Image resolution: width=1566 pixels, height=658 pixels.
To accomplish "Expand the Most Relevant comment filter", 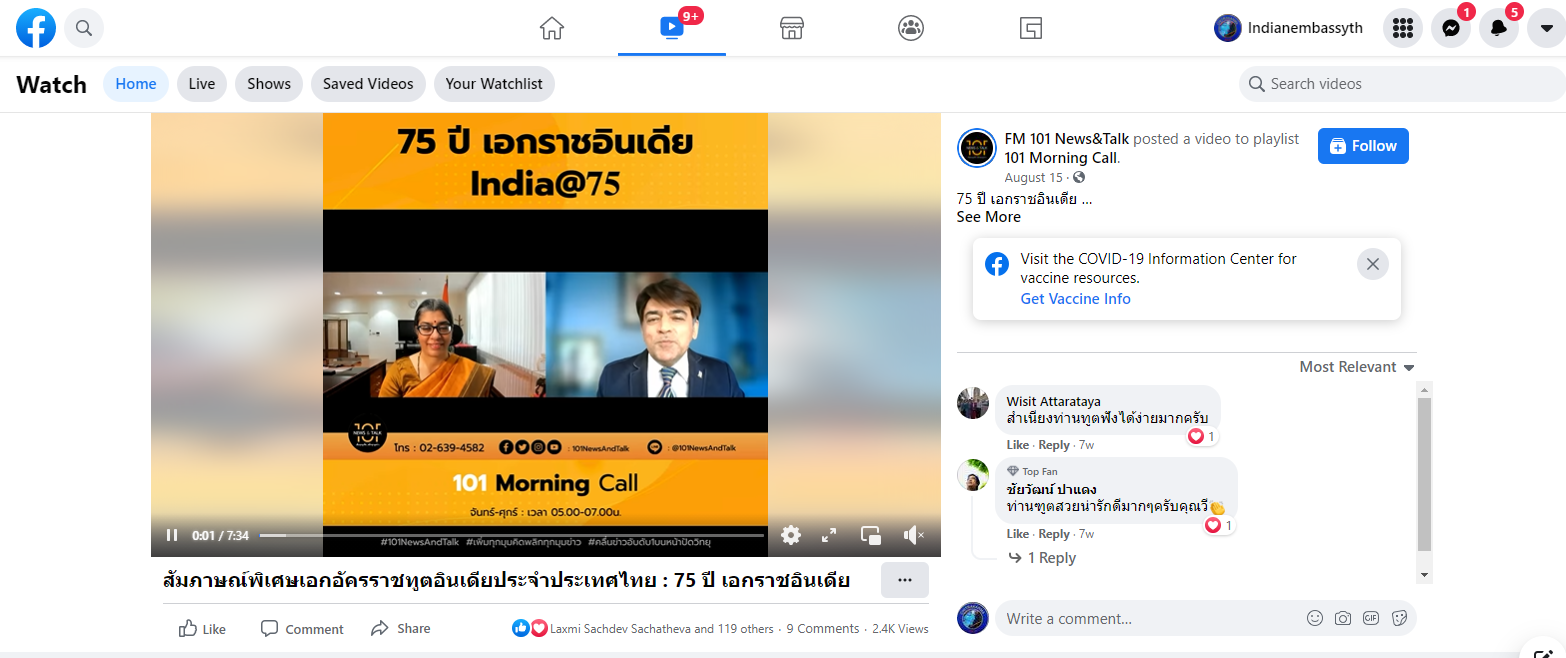I will coord(1357,367).
